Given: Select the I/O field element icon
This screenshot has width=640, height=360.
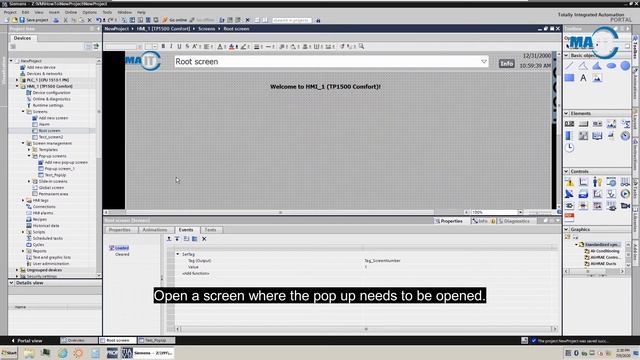Looking at the screenshot, I should point(569,124).
